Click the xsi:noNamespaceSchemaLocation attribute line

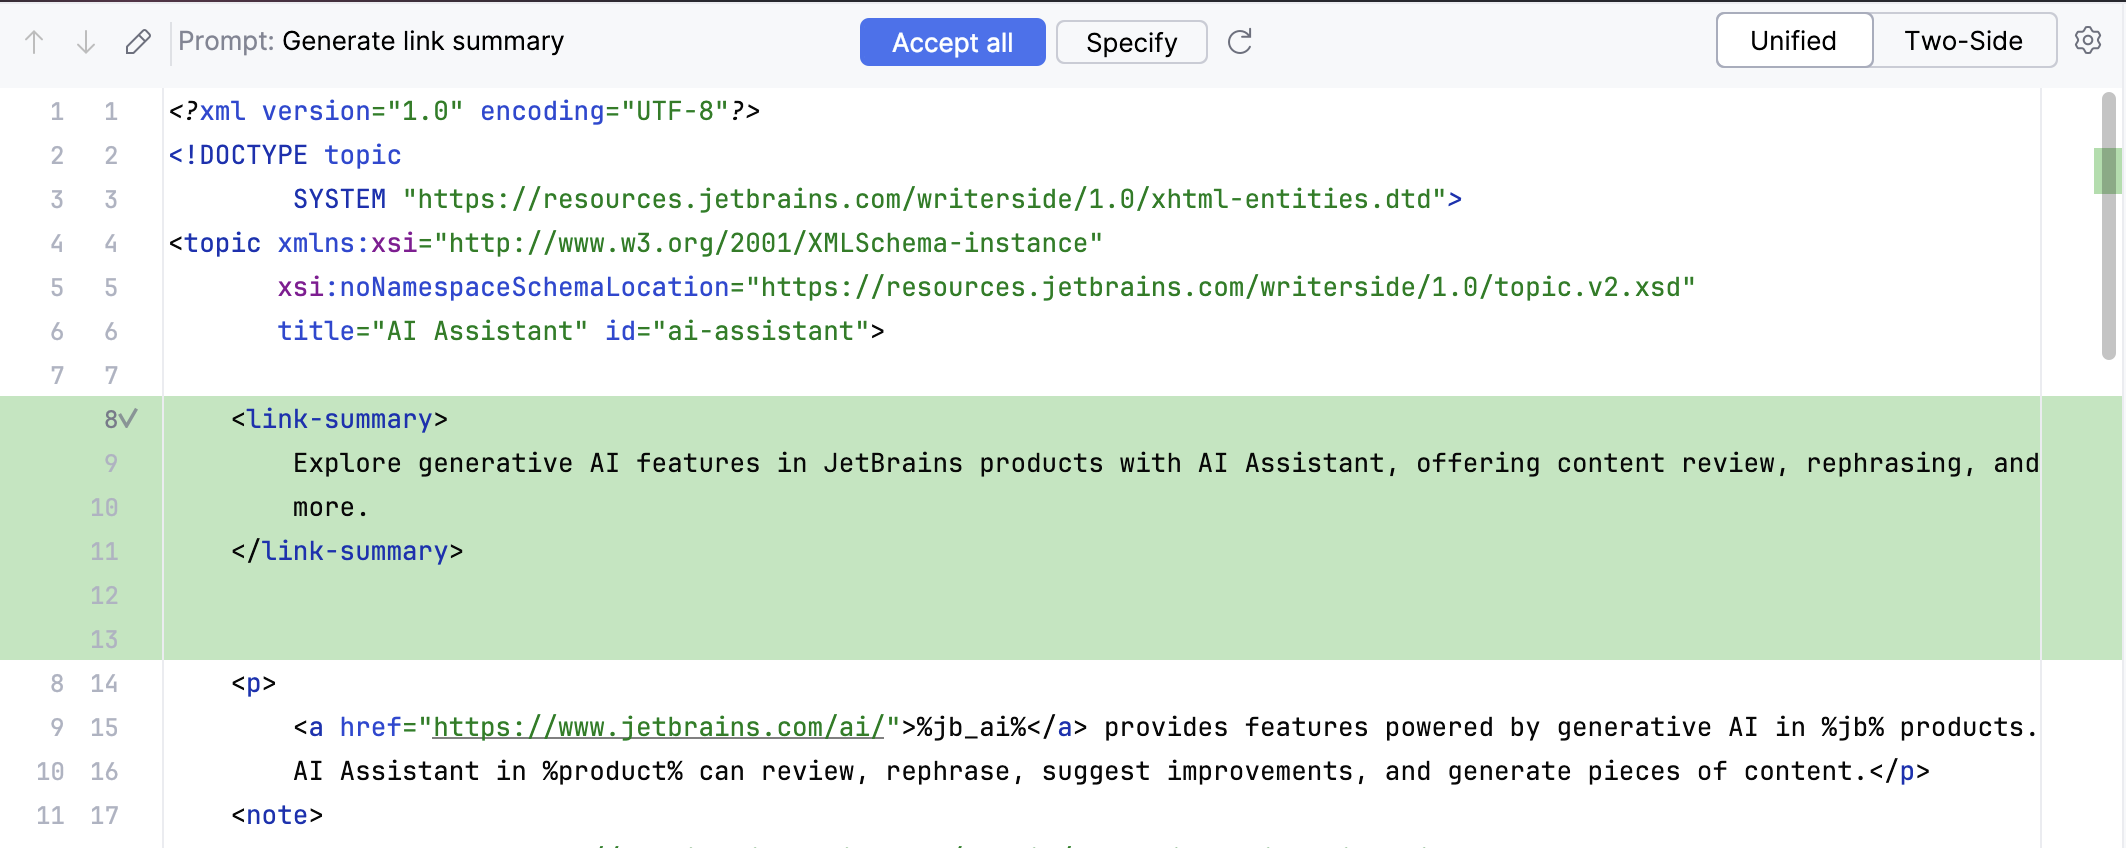986,287
